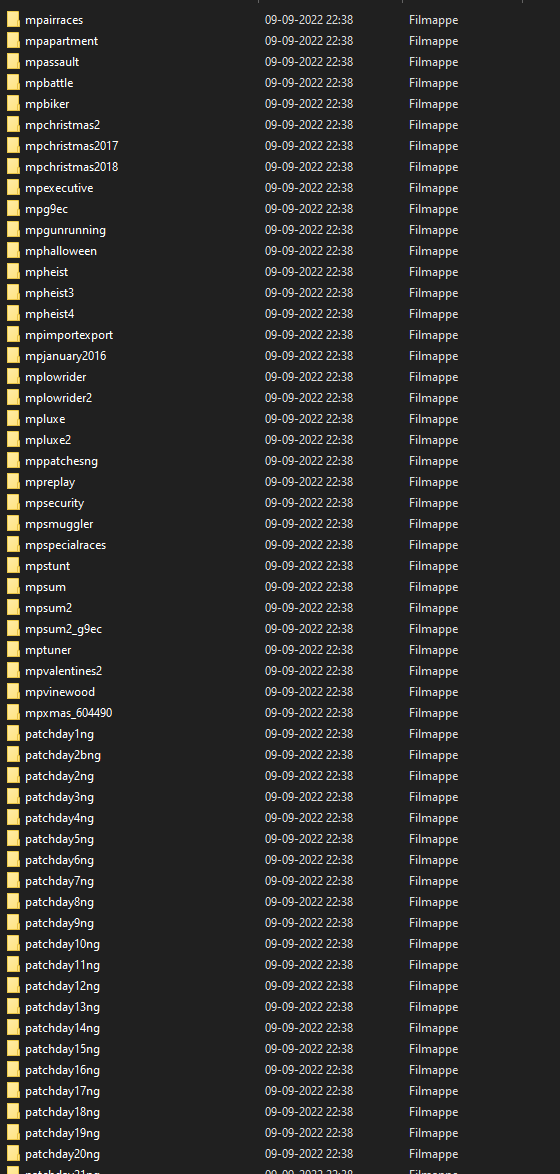Click the mpsecurity folder name

tap(55, 502)
